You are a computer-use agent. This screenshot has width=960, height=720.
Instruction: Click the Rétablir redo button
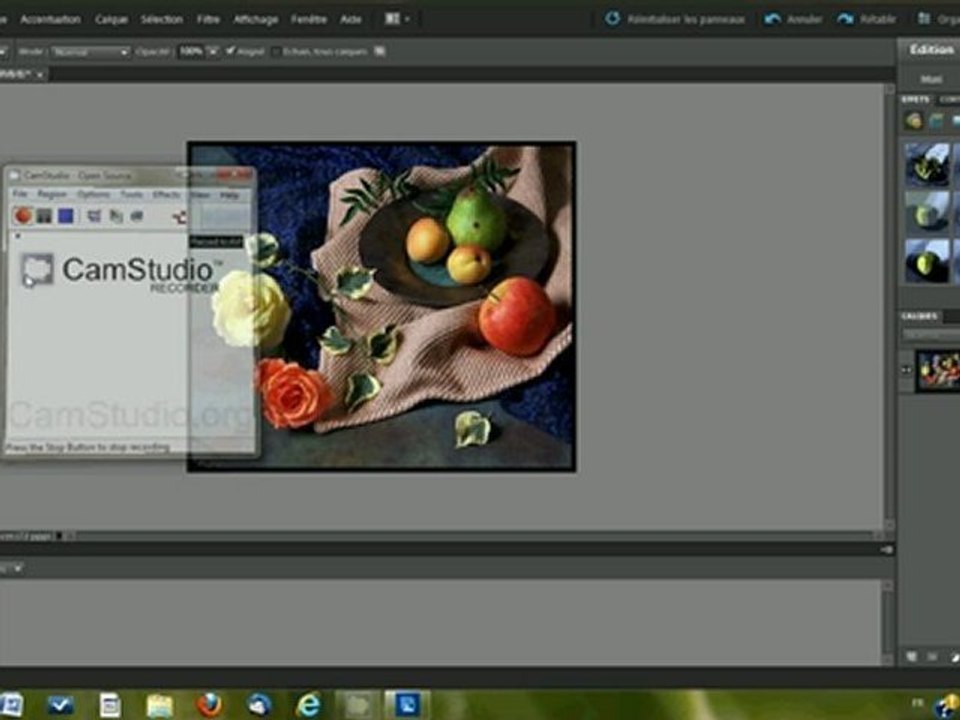pyautogui.click(x=866, y=19)
